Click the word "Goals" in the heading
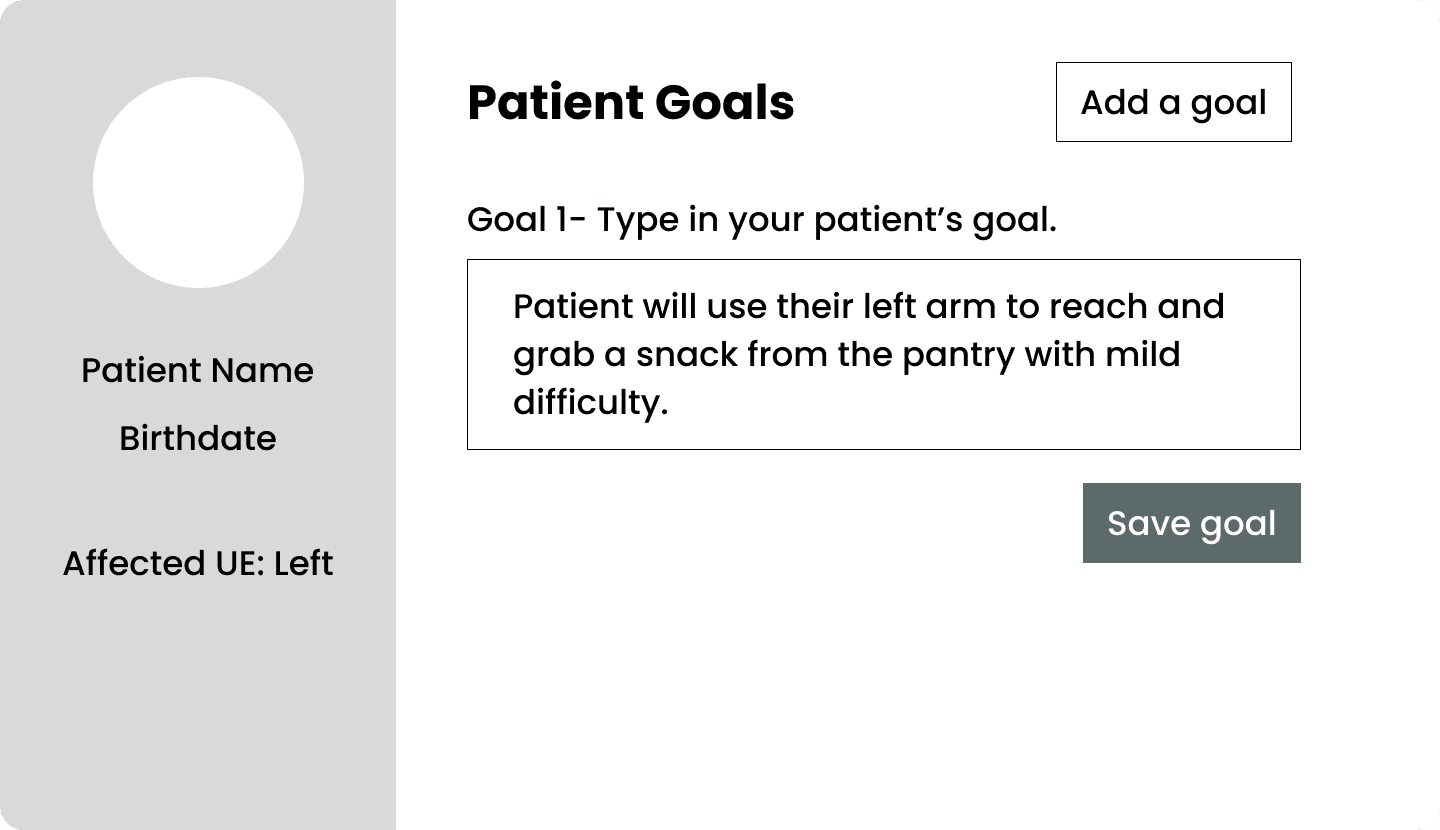1440x830 pixels. click(725, 102)
